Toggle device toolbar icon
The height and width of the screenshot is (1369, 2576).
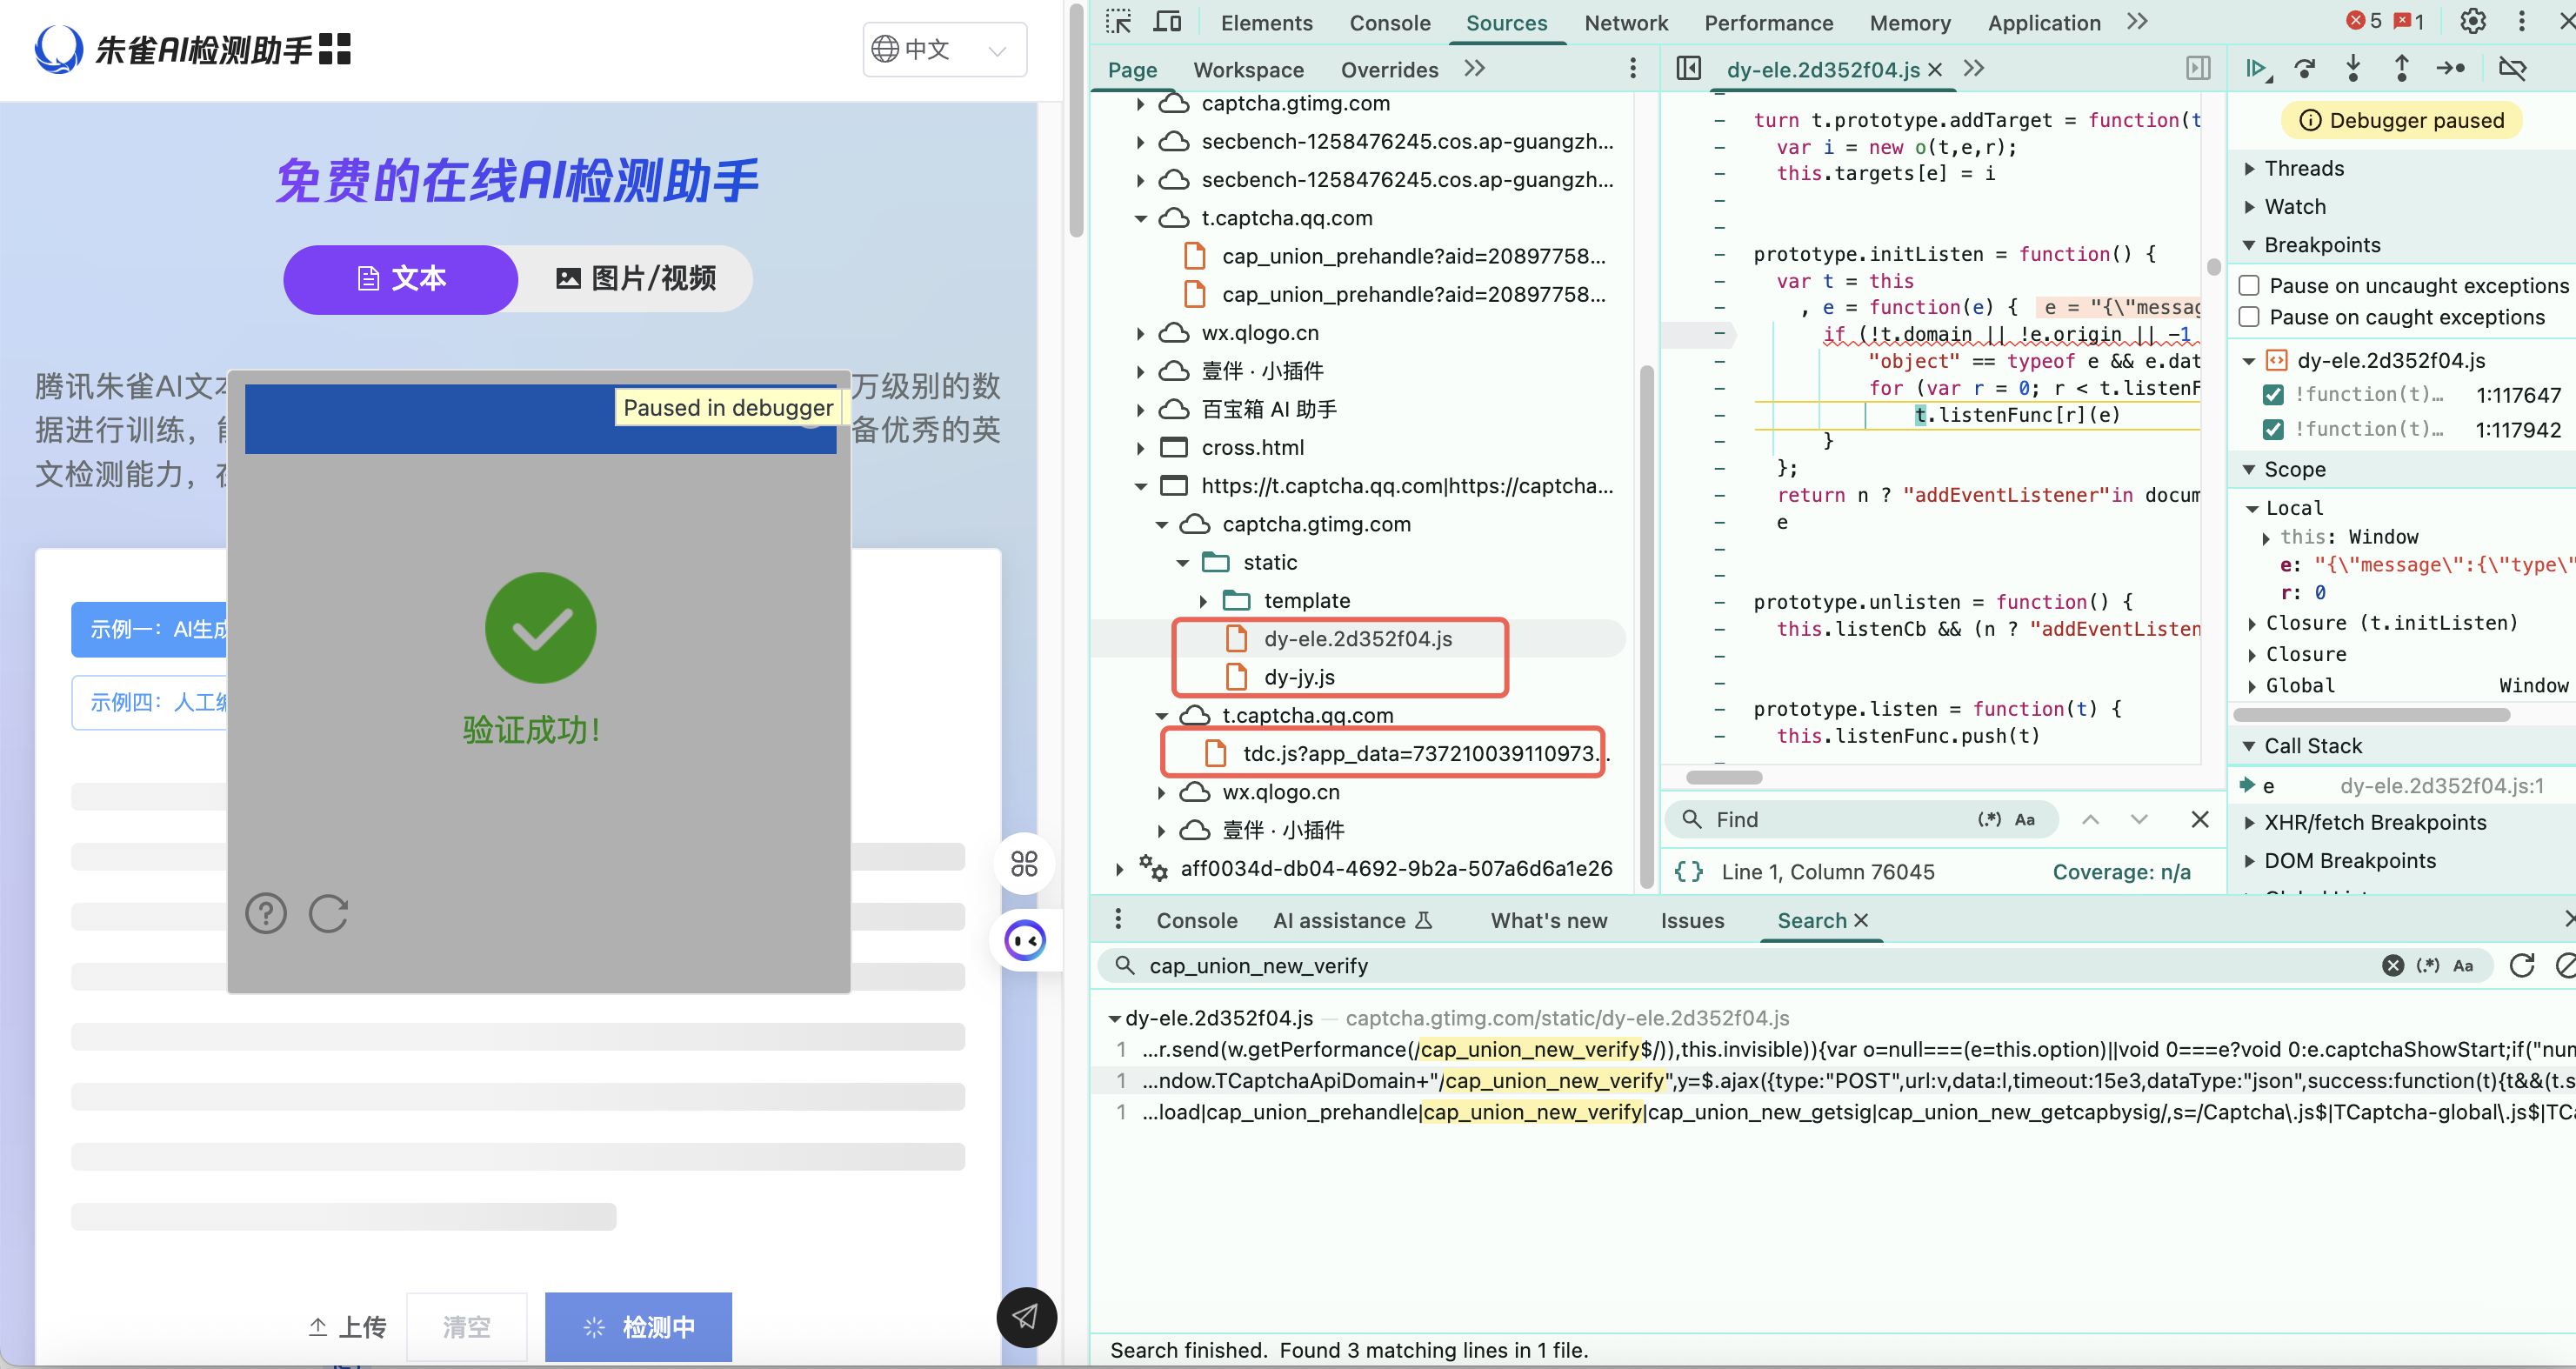pyautogui.click(x=1167, y=22)
